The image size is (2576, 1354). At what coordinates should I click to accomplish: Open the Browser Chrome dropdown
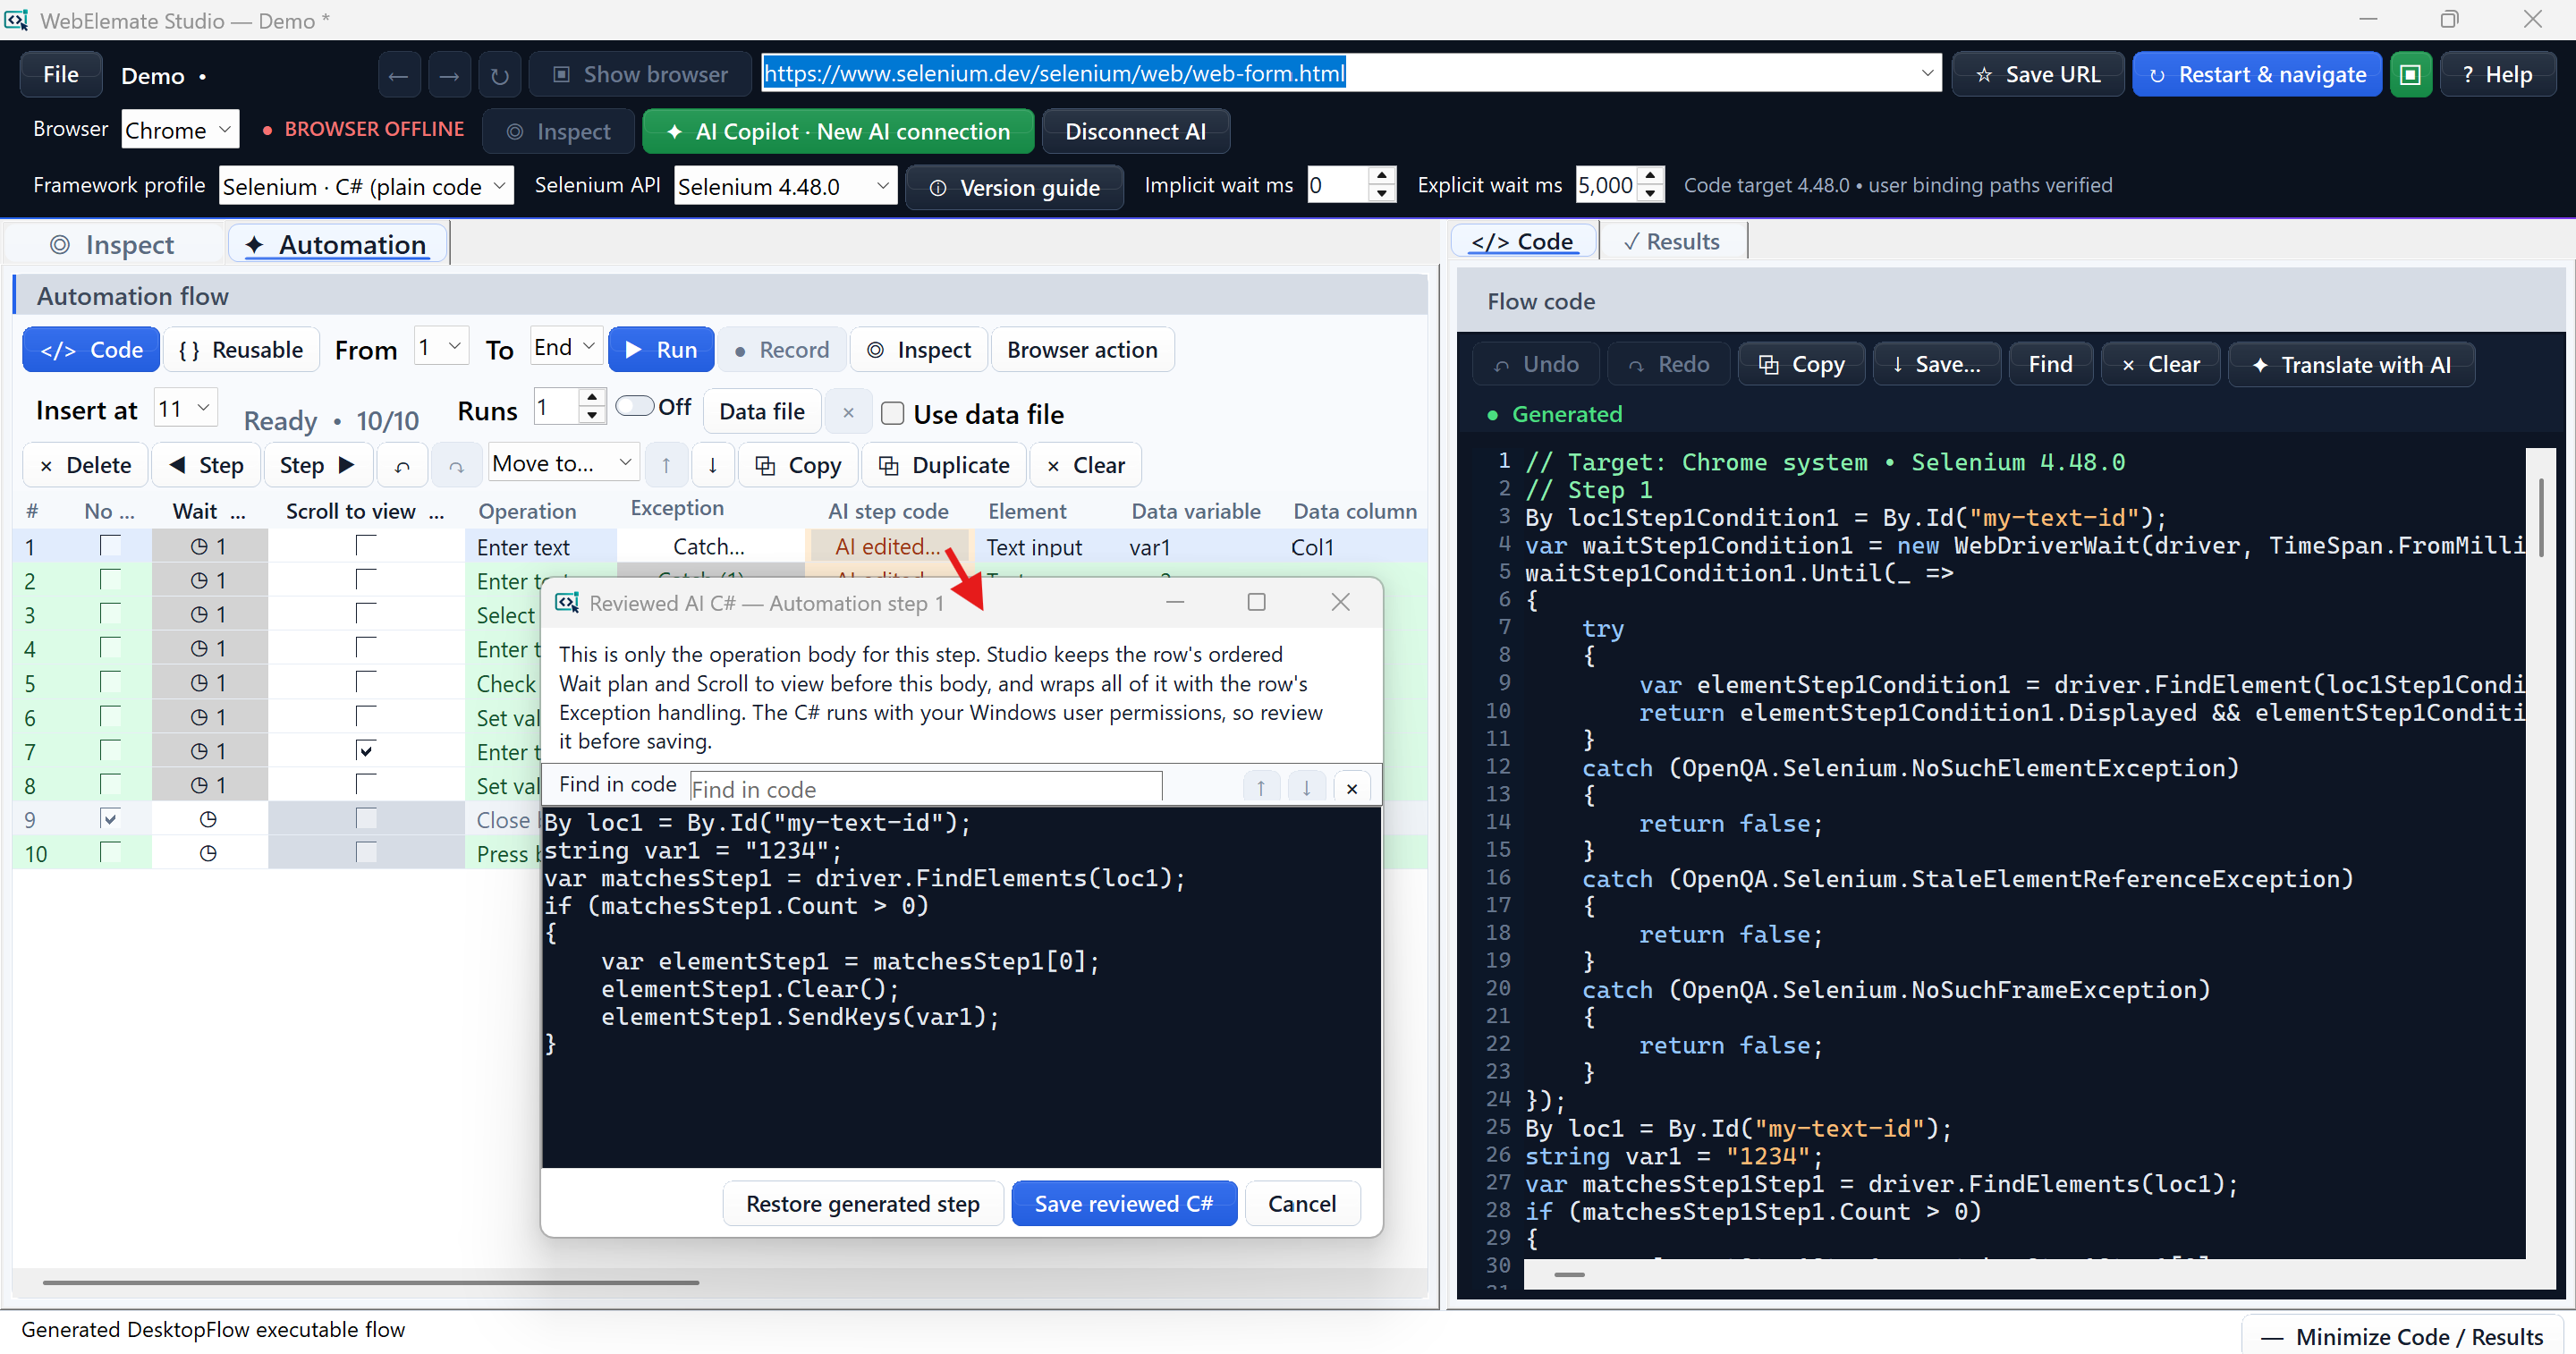click(180, 129)
